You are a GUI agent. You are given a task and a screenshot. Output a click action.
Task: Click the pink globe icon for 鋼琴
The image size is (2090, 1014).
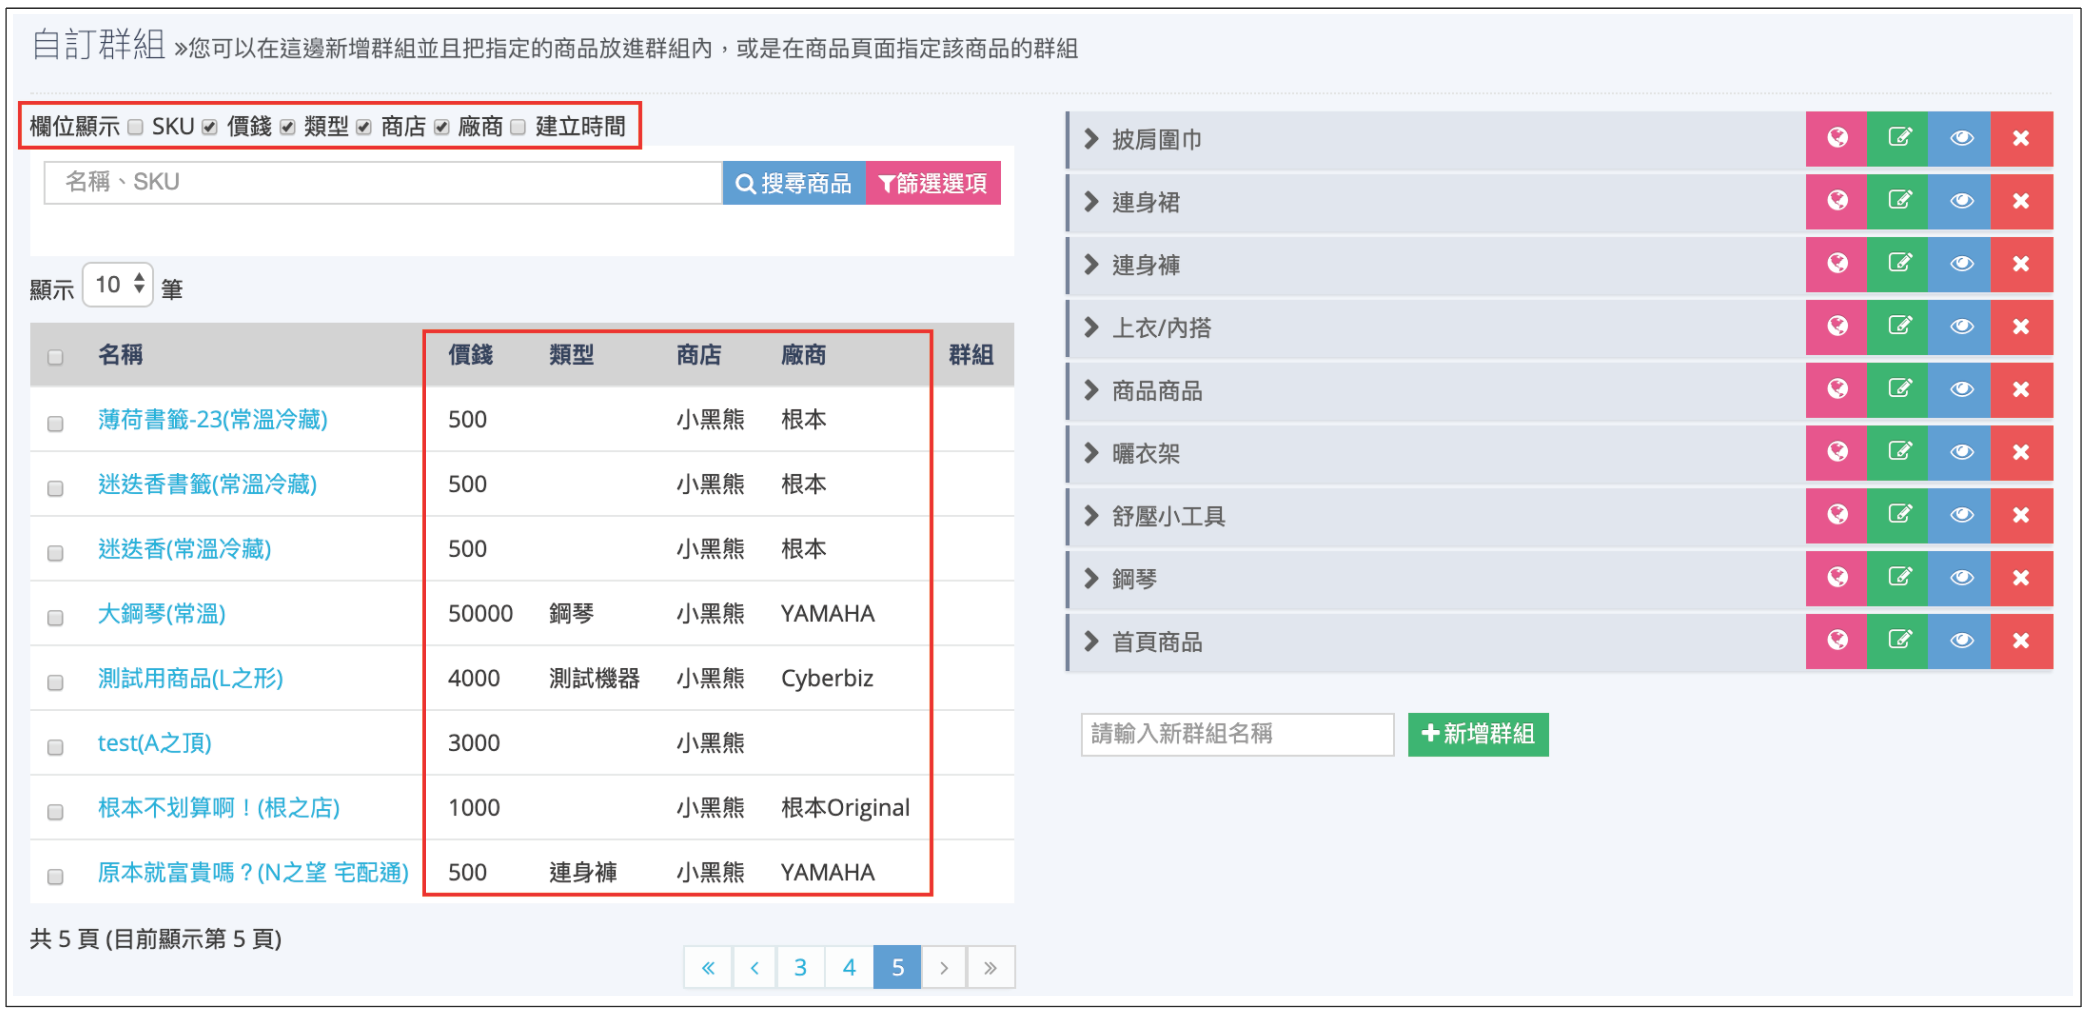pos(1837,579)
